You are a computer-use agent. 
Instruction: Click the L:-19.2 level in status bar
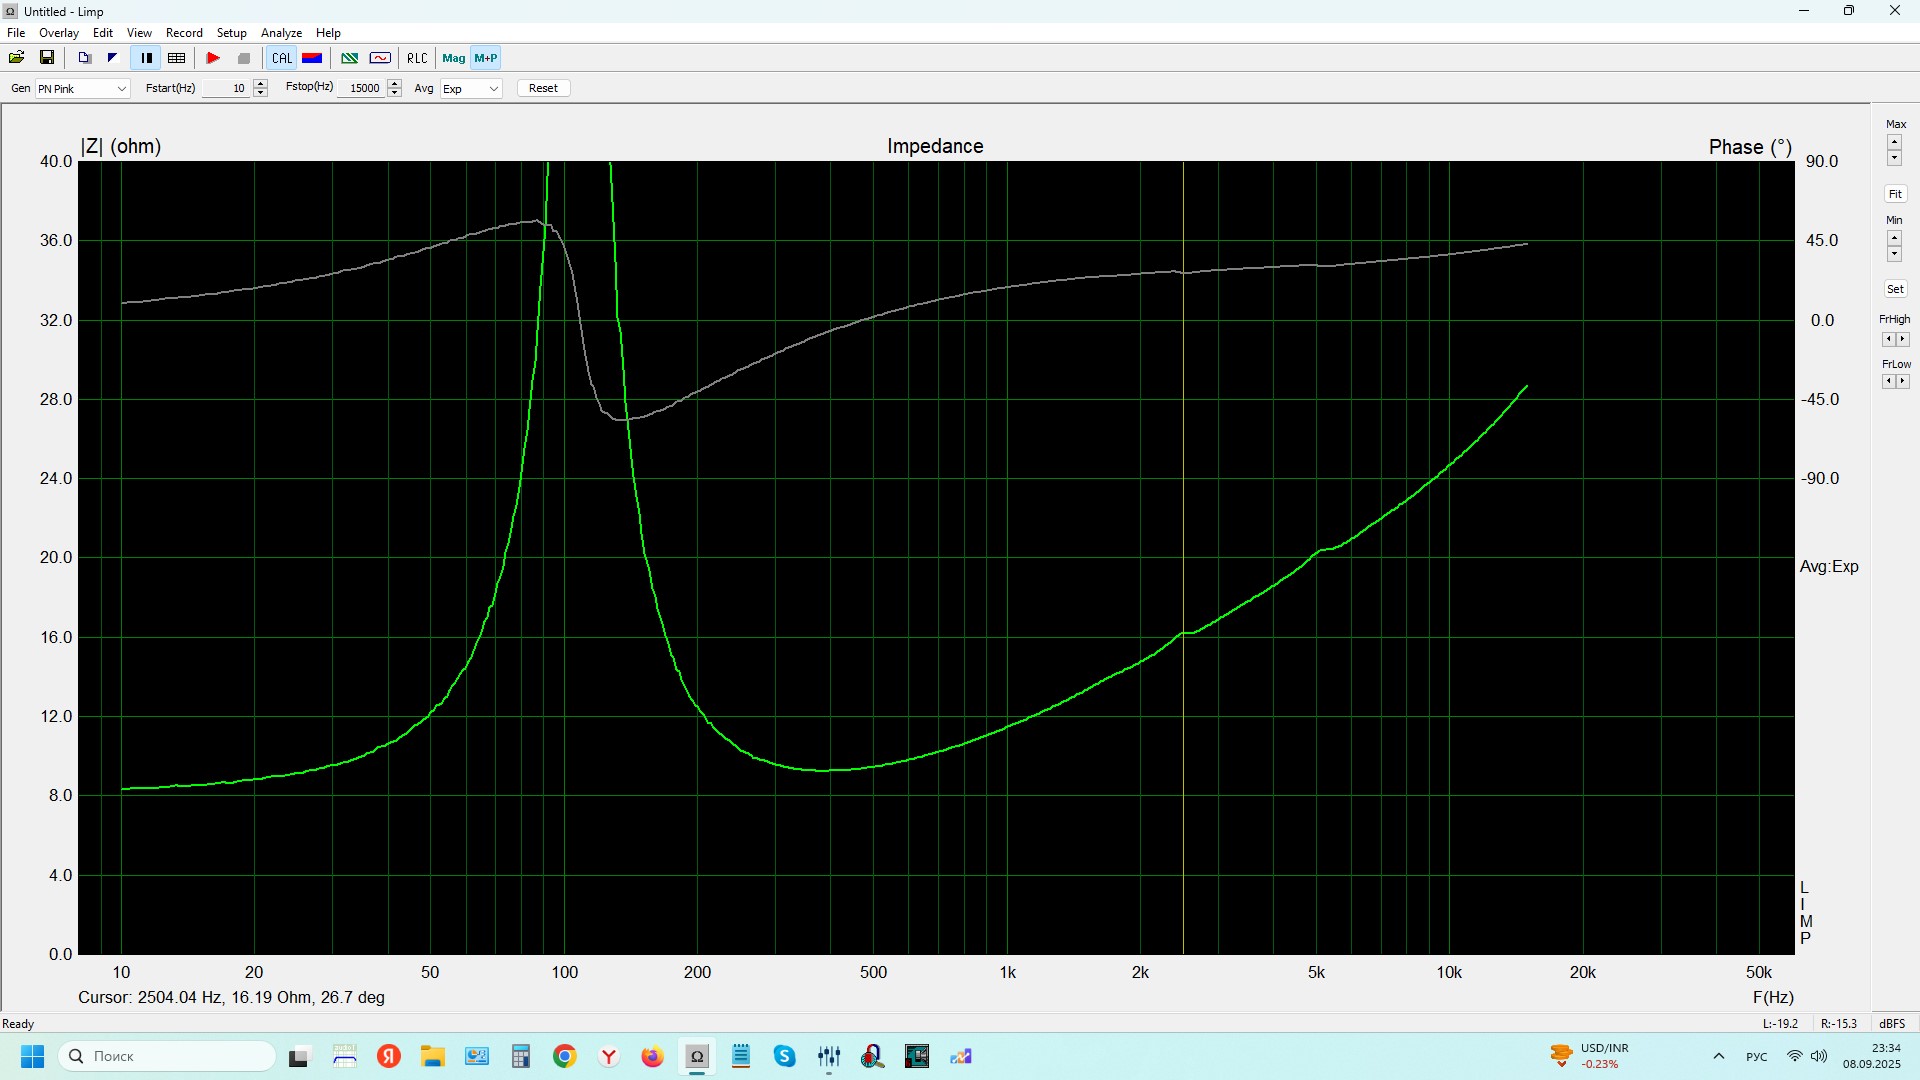tap(1780, 1024)
